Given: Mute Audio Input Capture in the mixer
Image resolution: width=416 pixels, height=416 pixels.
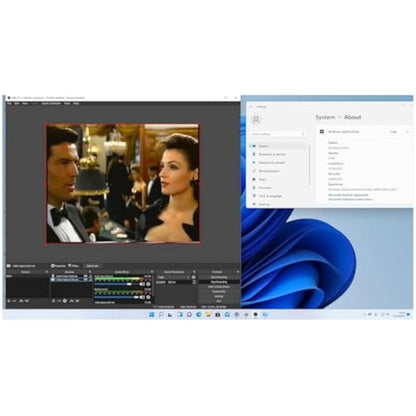Looking at the screenshot, I should click(142, 284).
